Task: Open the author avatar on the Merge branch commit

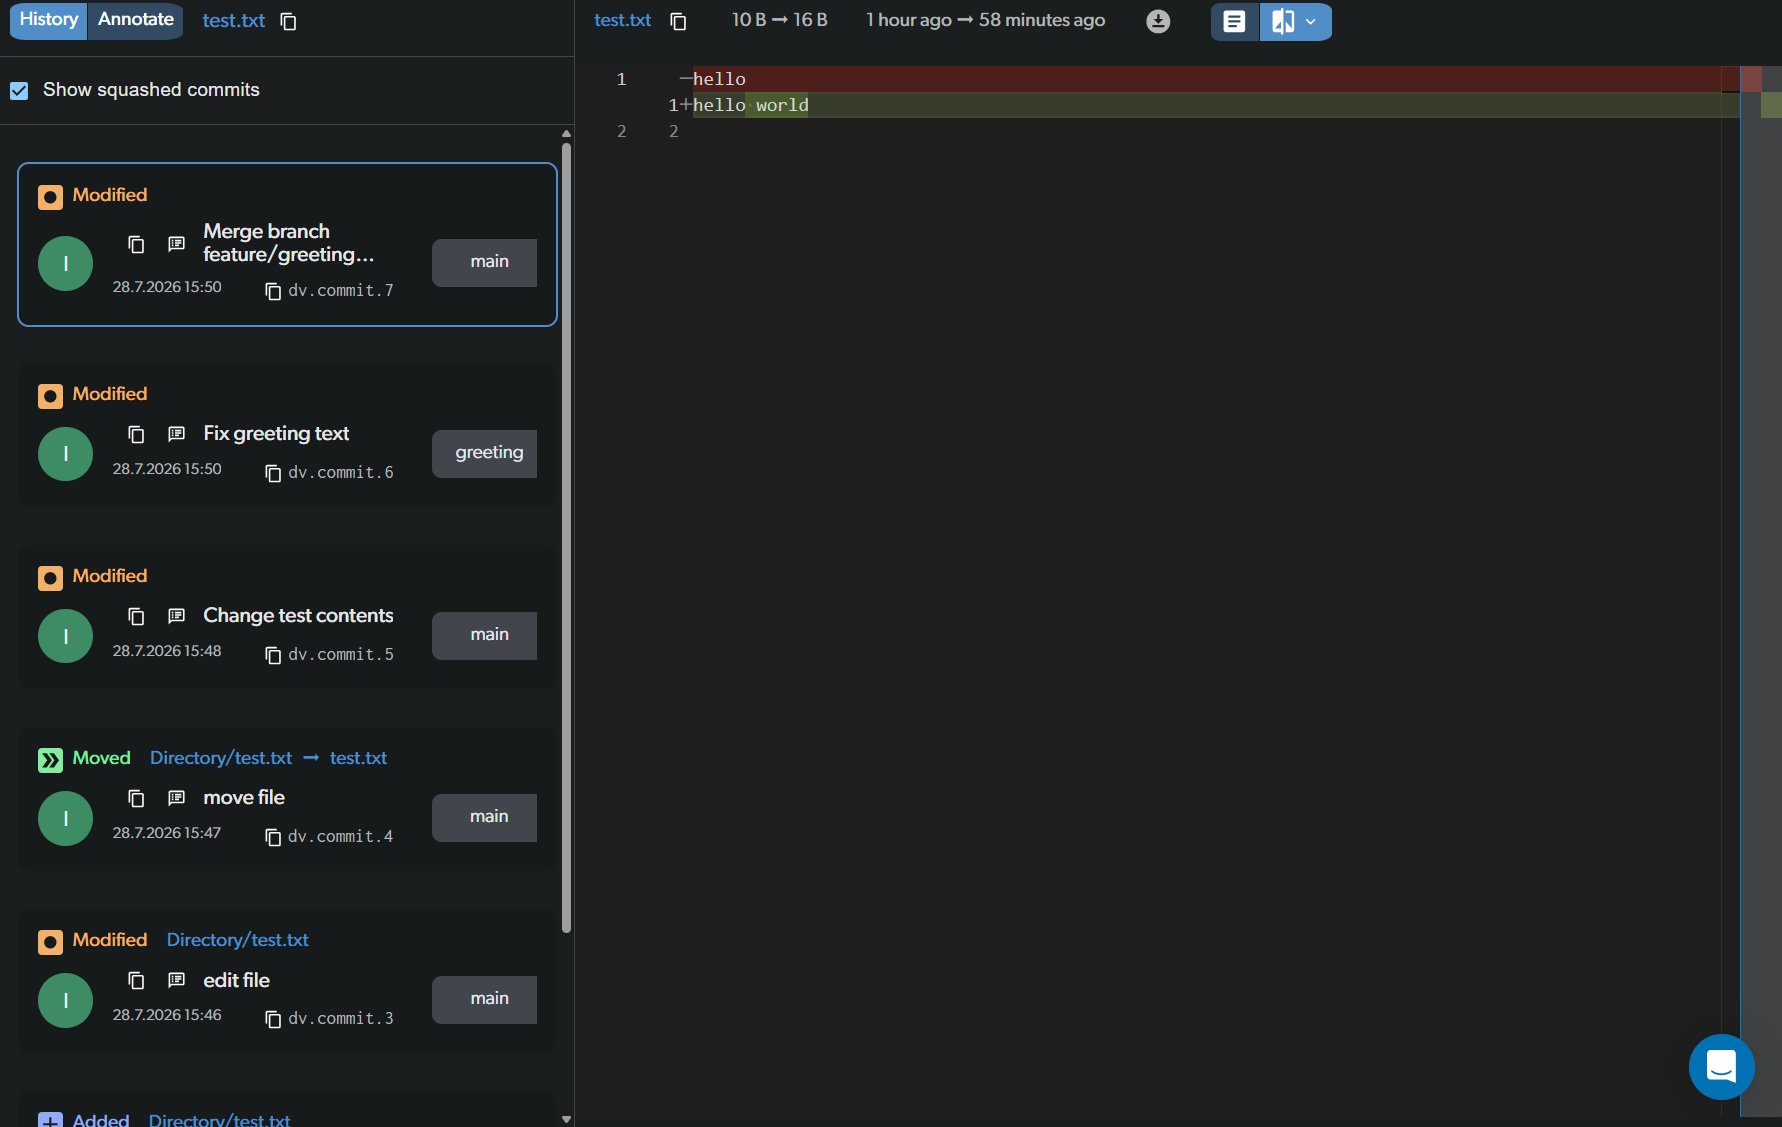Action: point(66,263)
